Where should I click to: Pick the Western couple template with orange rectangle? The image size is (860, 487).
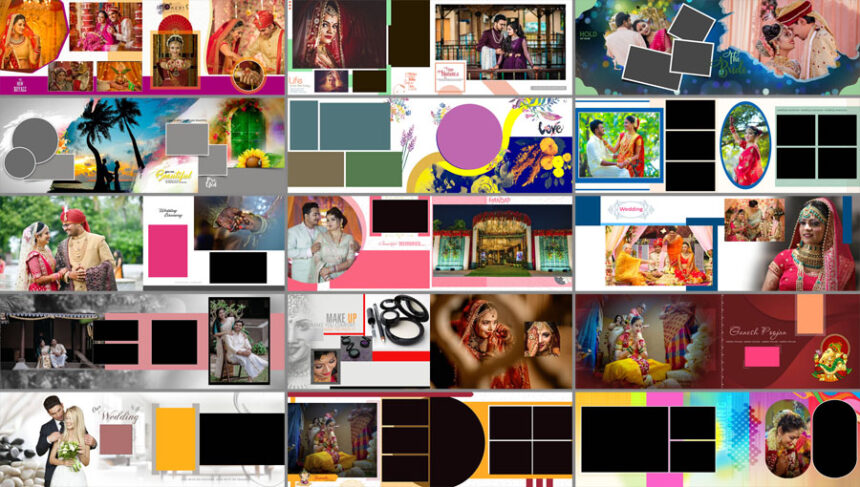click(x=143, y=439)
